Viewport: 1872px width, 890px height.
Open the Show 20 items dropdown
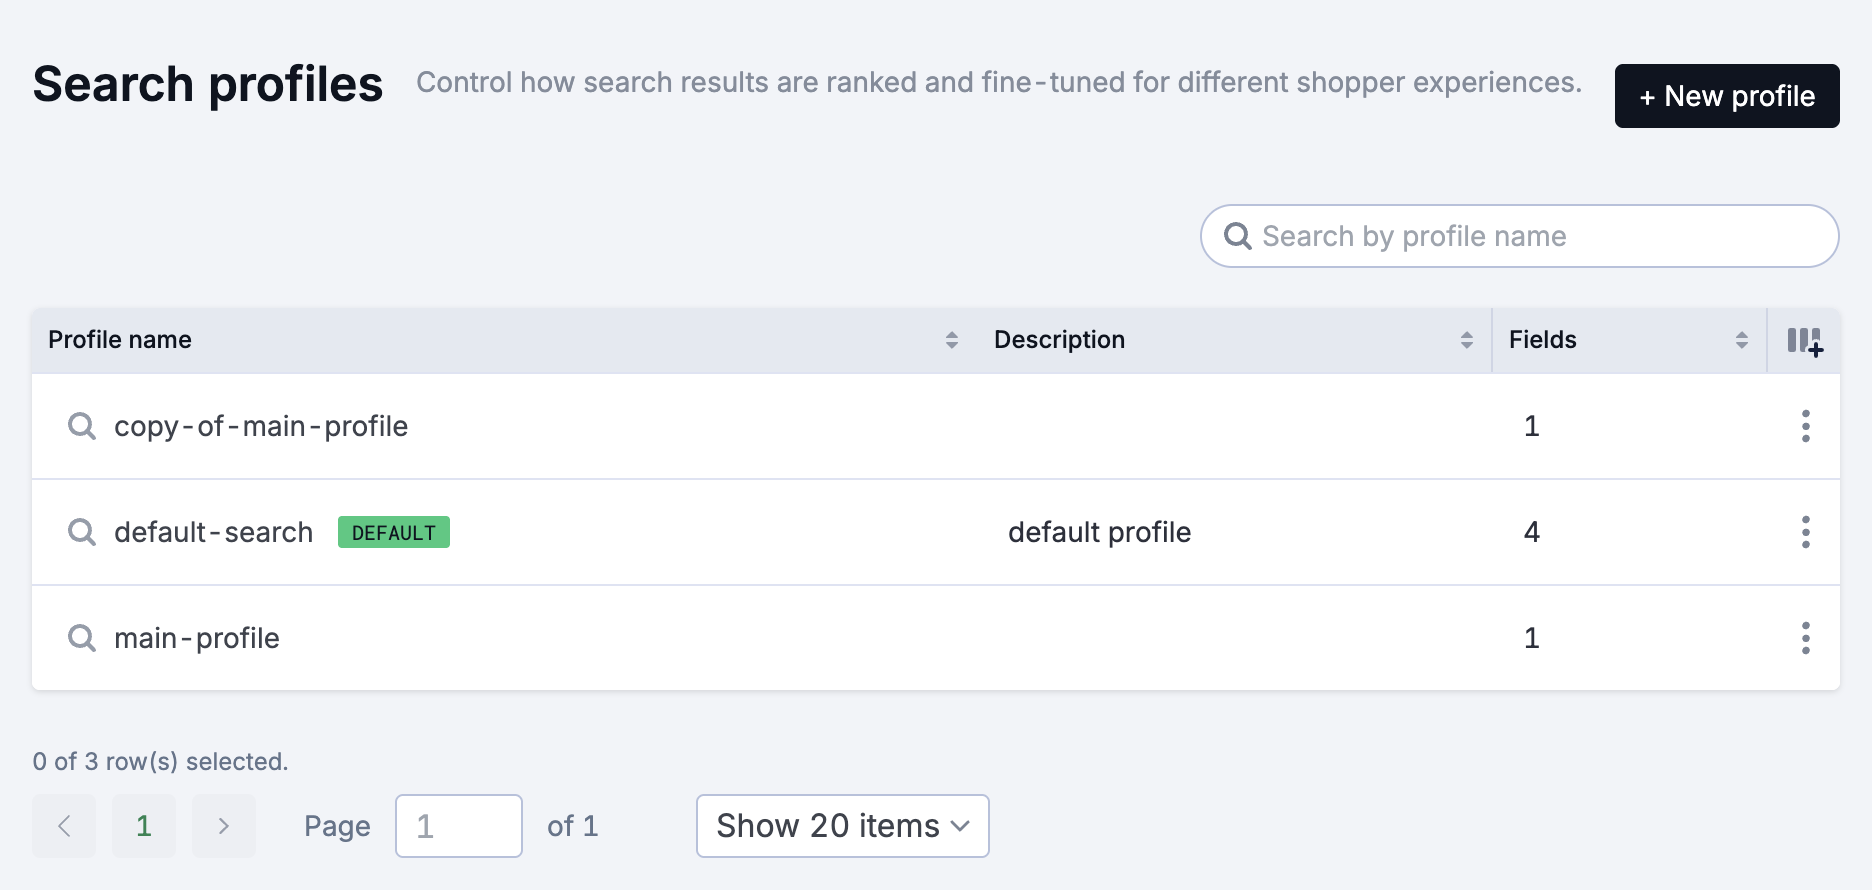click(841, 825)
